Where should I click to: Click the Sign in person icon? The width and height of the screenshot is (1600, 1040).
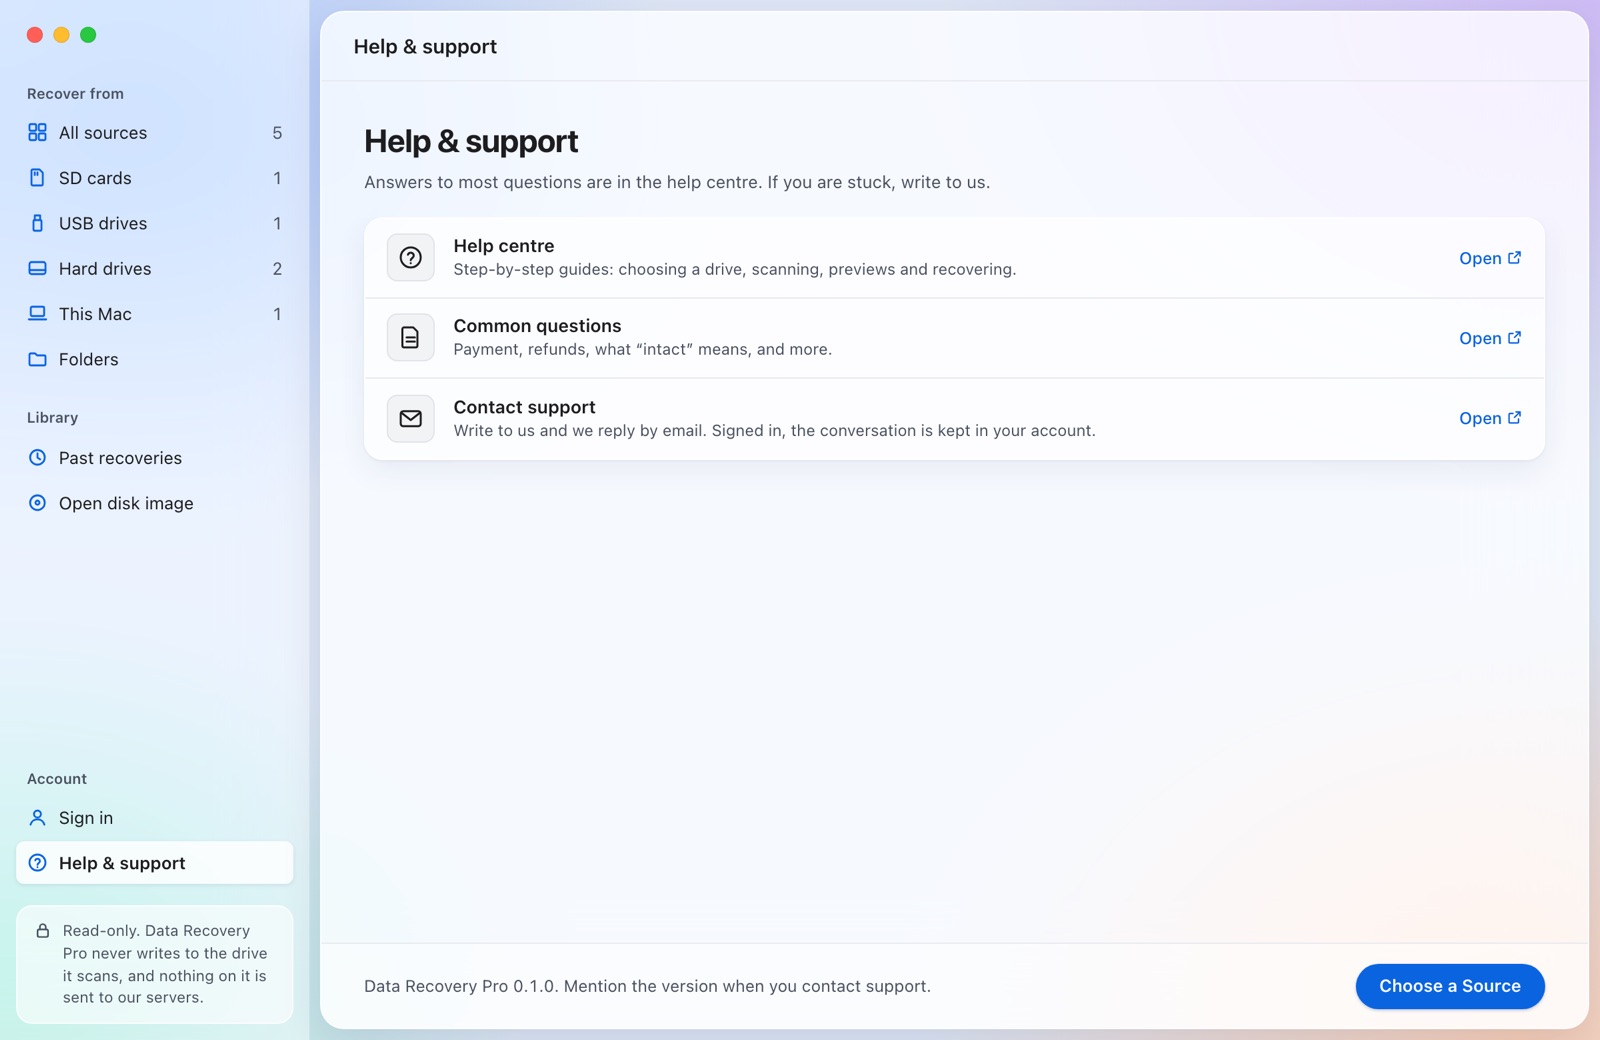click(x=37, y=817)
